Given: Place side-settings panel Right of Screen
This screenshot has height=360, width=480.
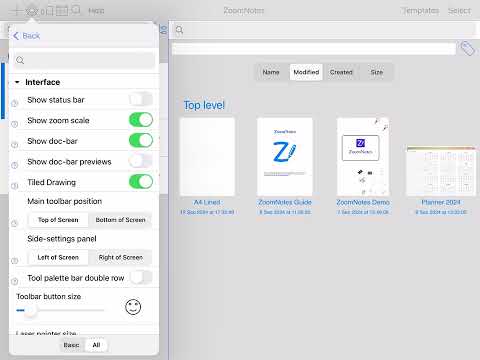Looking at the screenshot, I should 120,257.
